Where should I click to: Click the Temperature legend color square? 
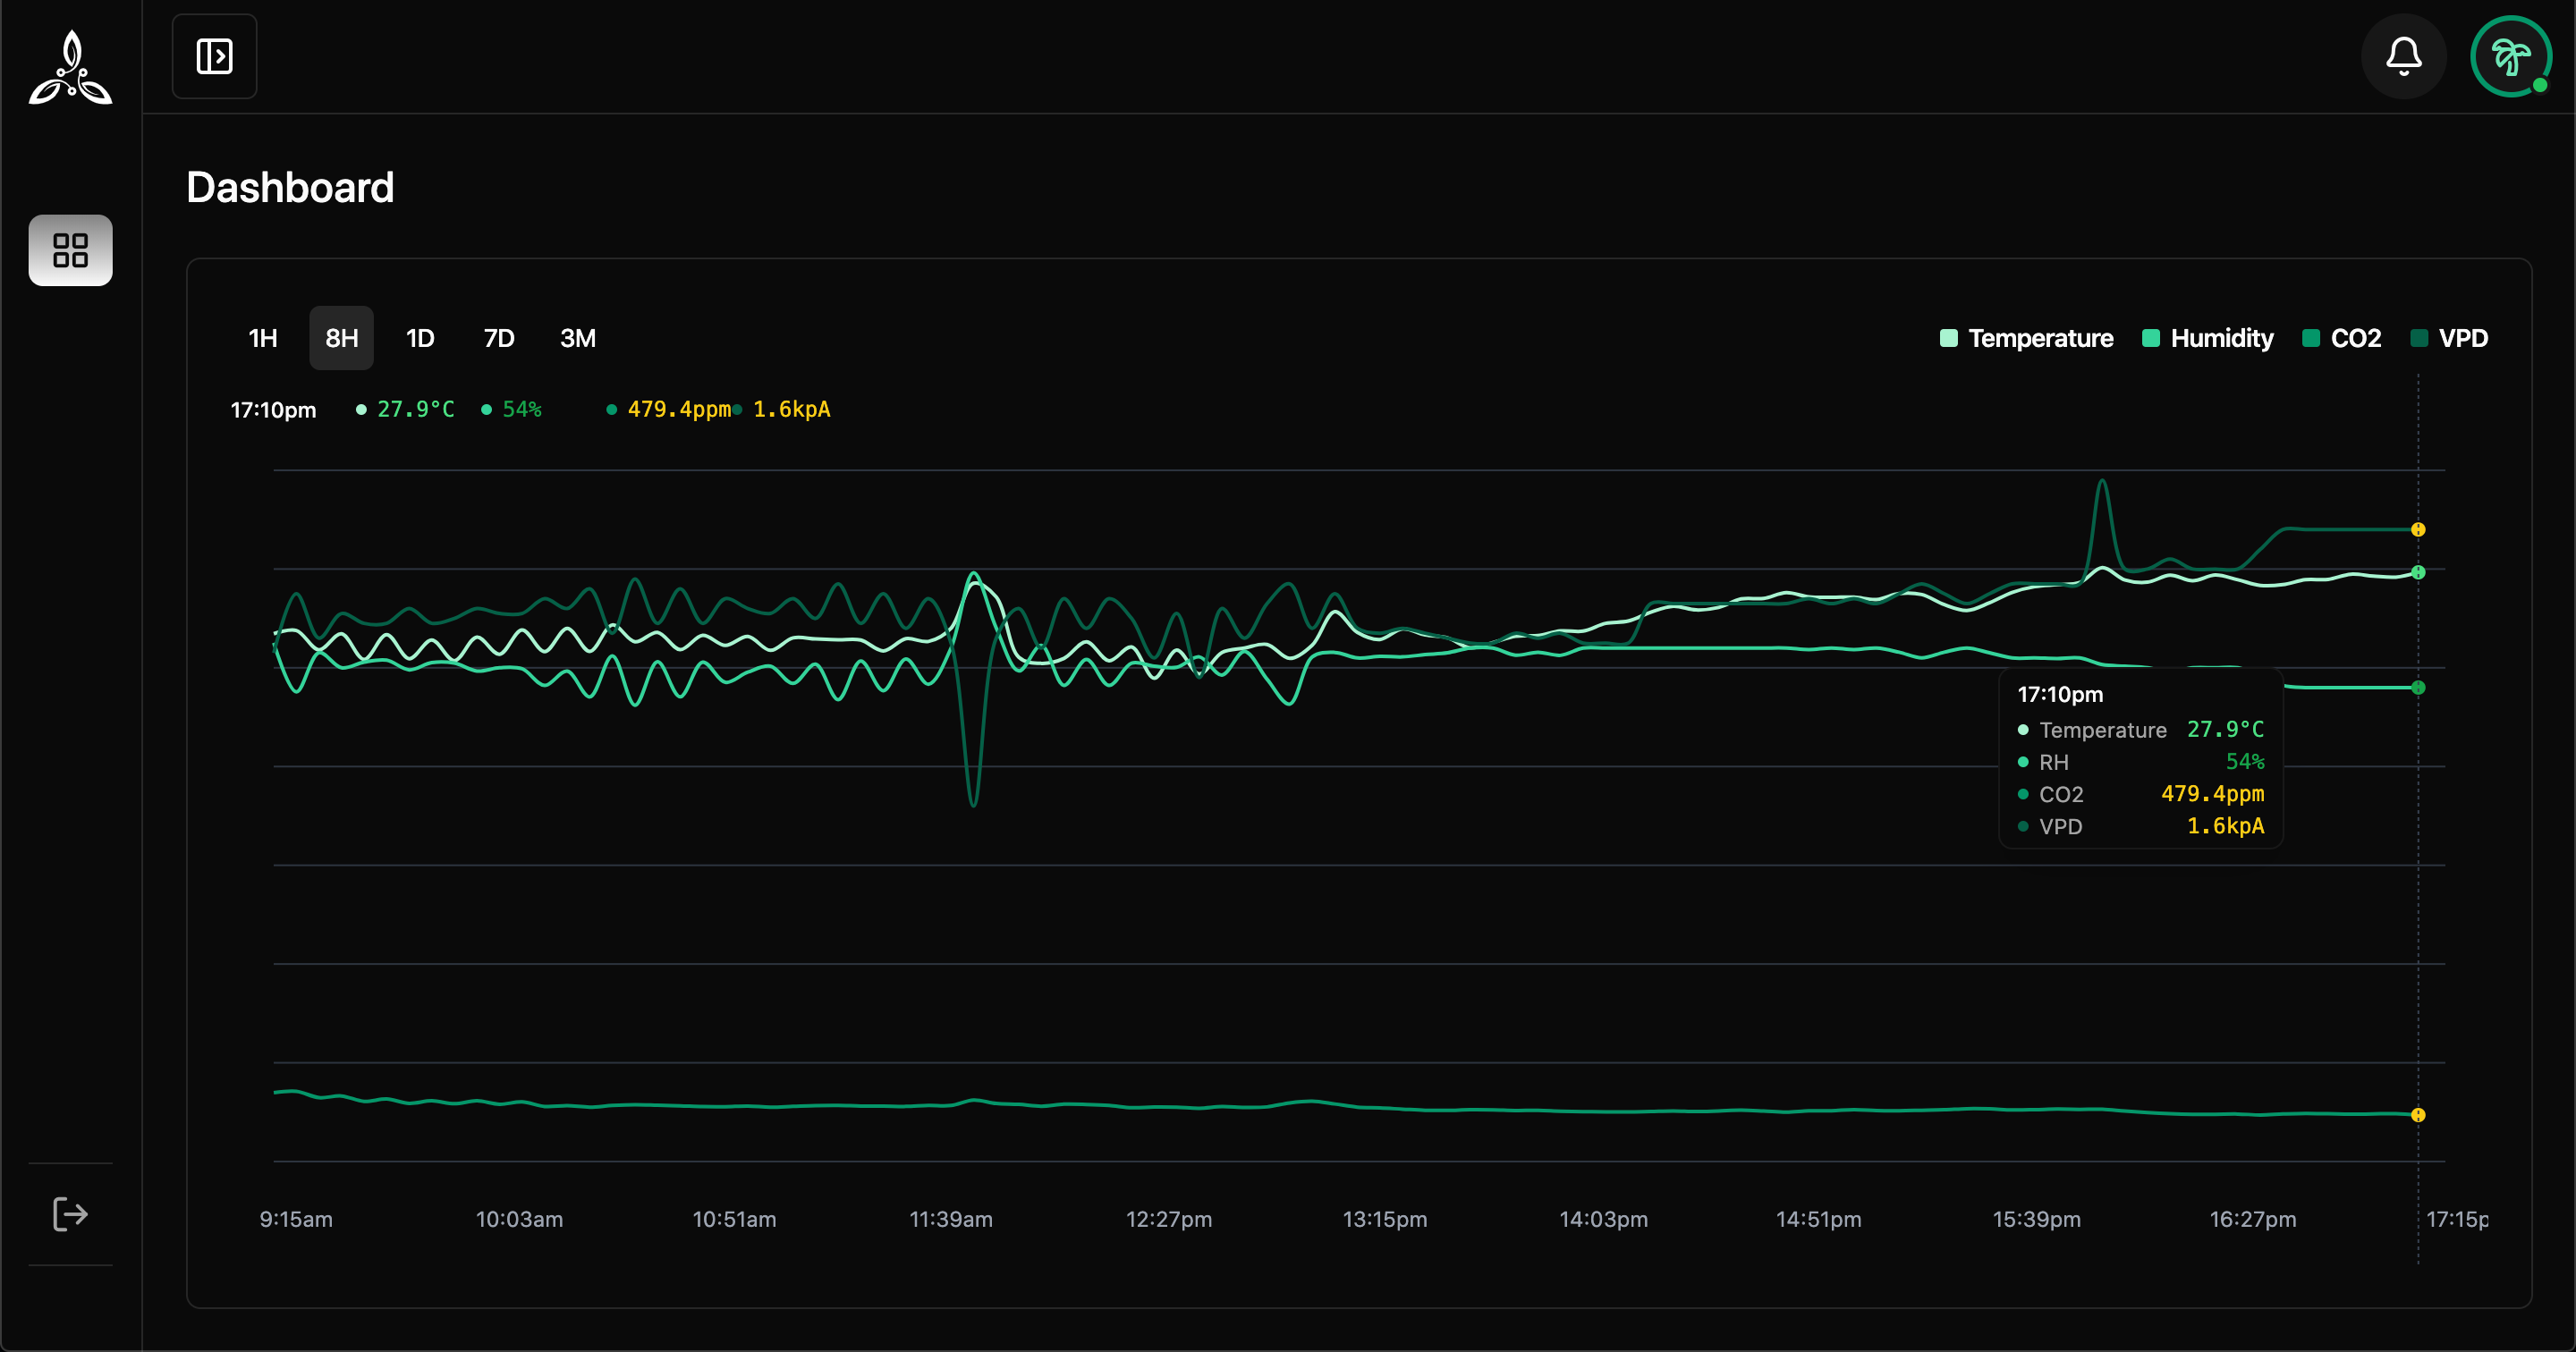[x=1948, y=338]
